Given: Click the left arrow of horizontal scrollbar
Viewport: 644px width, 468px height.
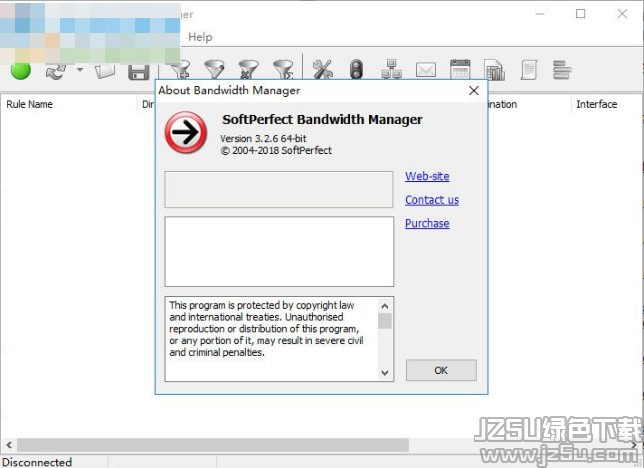Looking at the screenshot, I should [9, 445].
